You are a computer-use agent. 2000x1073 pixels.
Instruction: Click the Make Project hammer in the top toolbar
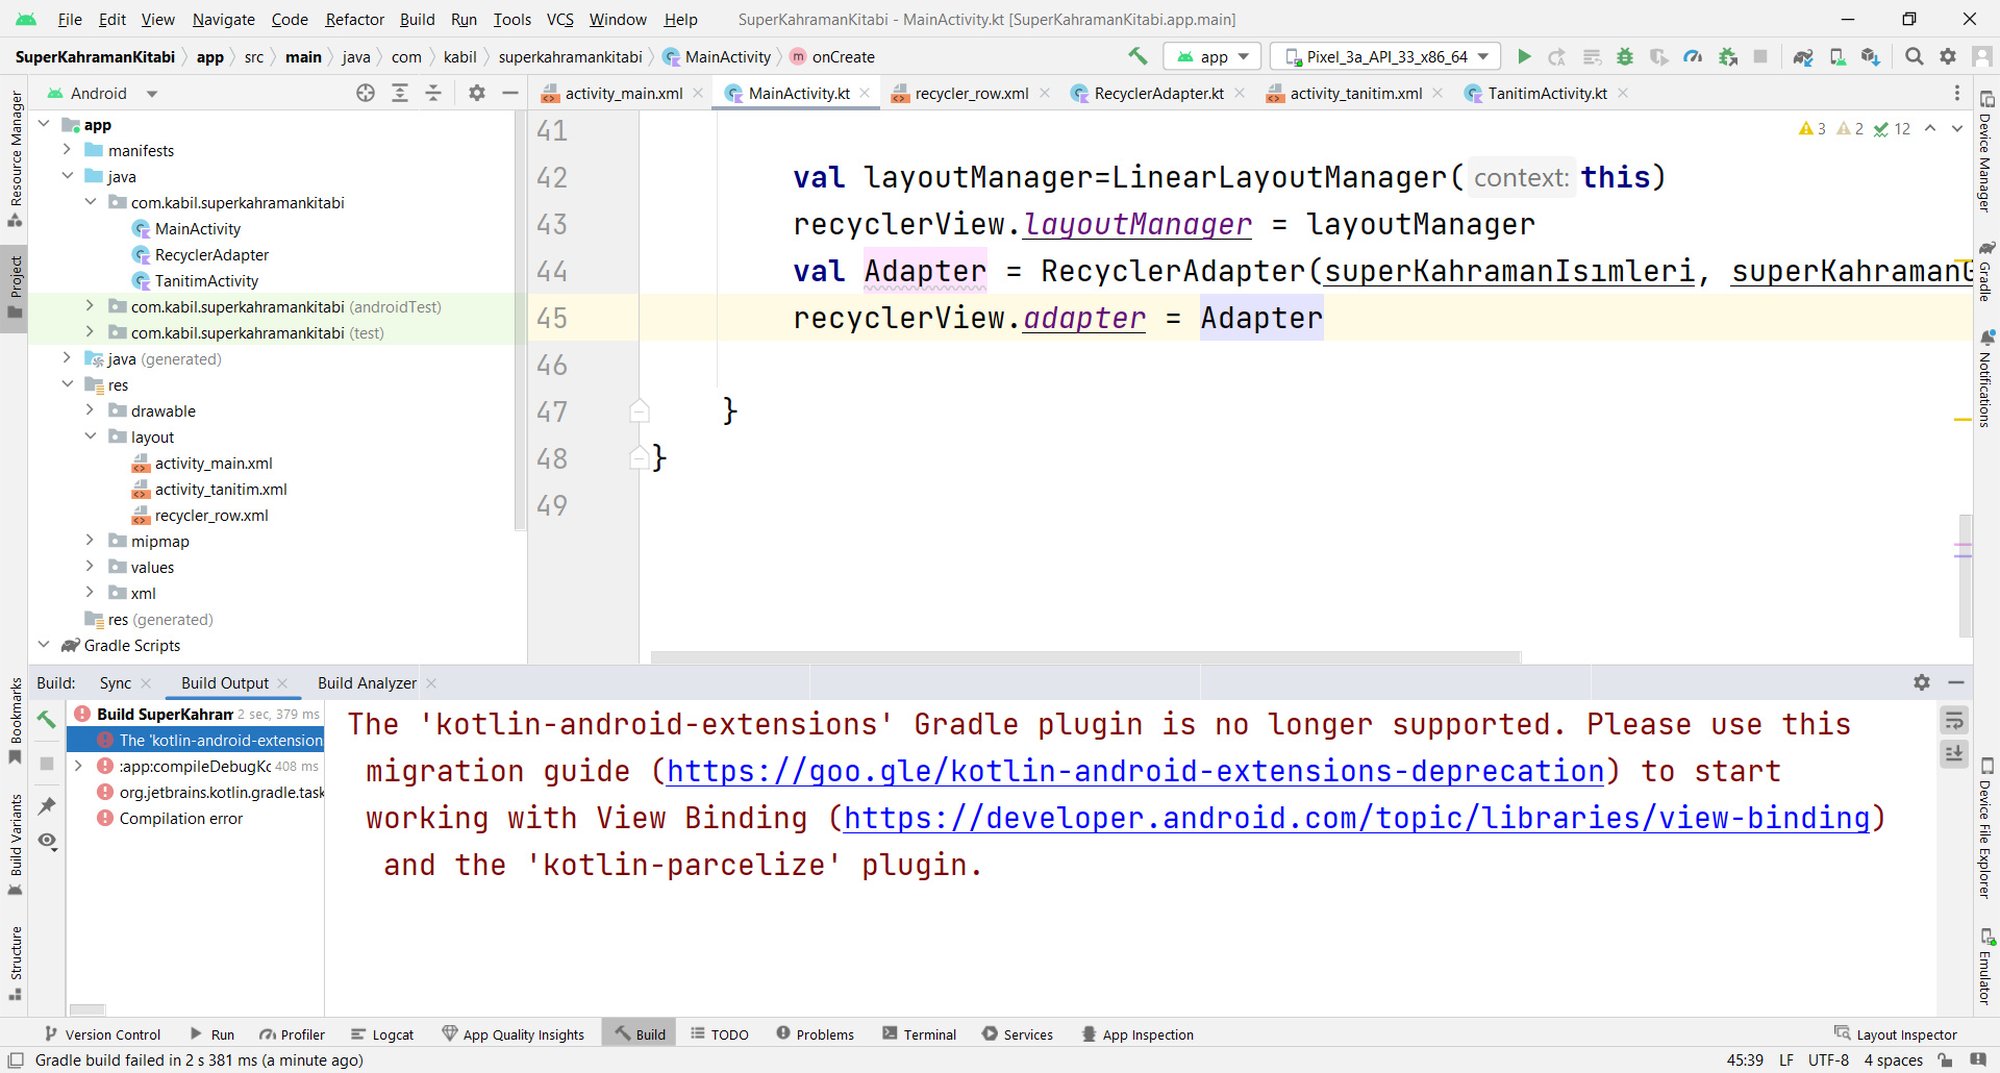(x=1137, y=57)
